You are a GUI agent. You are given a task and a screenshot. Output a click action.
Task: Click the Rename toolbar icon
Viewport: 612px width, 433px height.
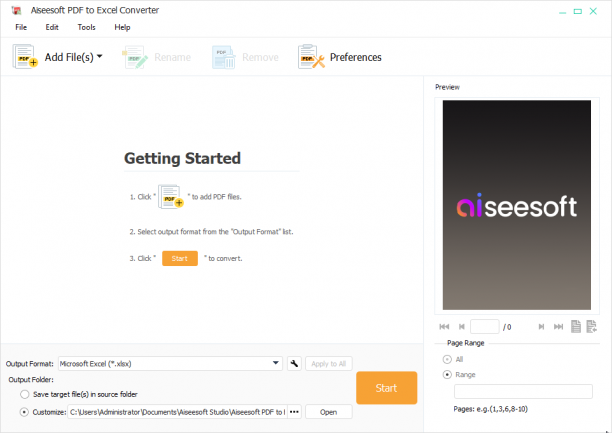[x=135, y=57]
